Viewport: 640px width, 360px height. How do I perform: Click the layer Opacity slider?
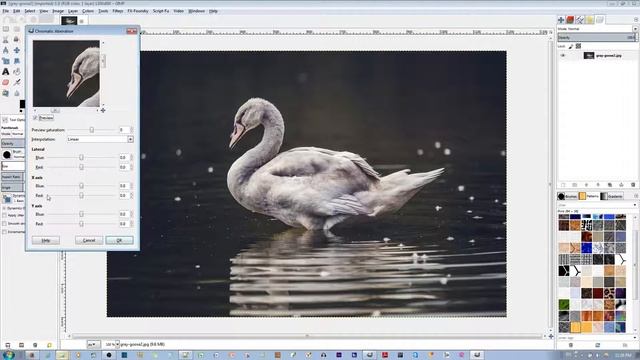597,37
